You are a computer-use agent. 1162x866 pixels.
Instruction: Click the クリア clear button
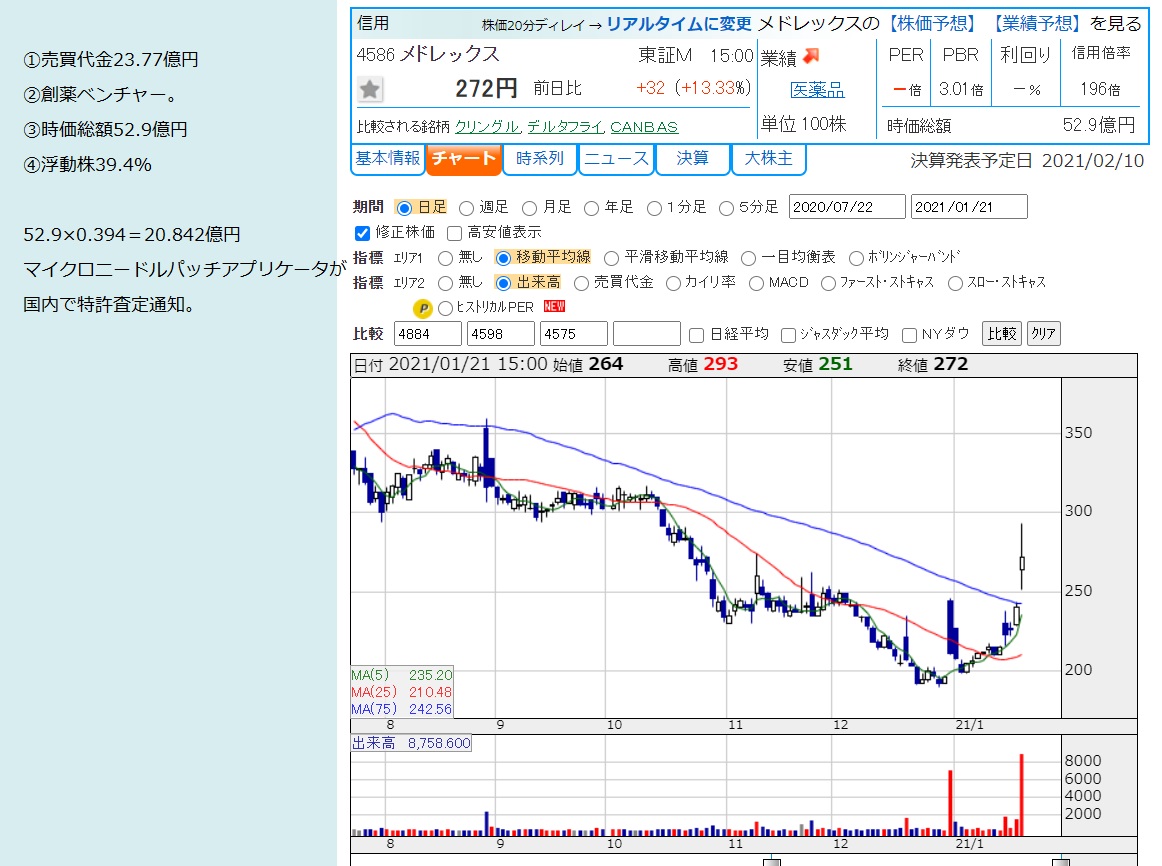coord(1043,334)
